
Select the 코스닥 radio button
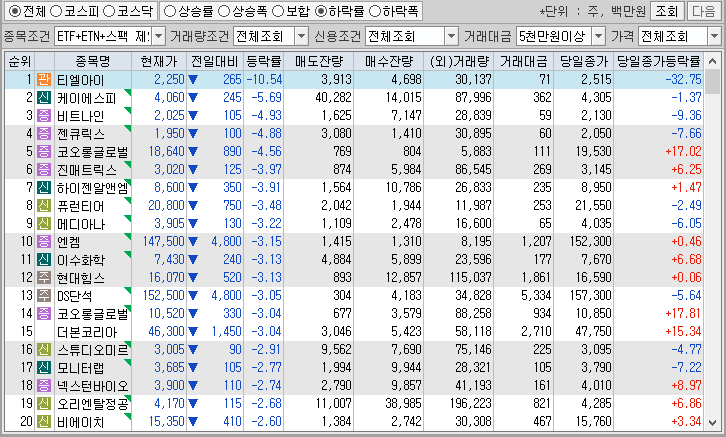[109, 11]
